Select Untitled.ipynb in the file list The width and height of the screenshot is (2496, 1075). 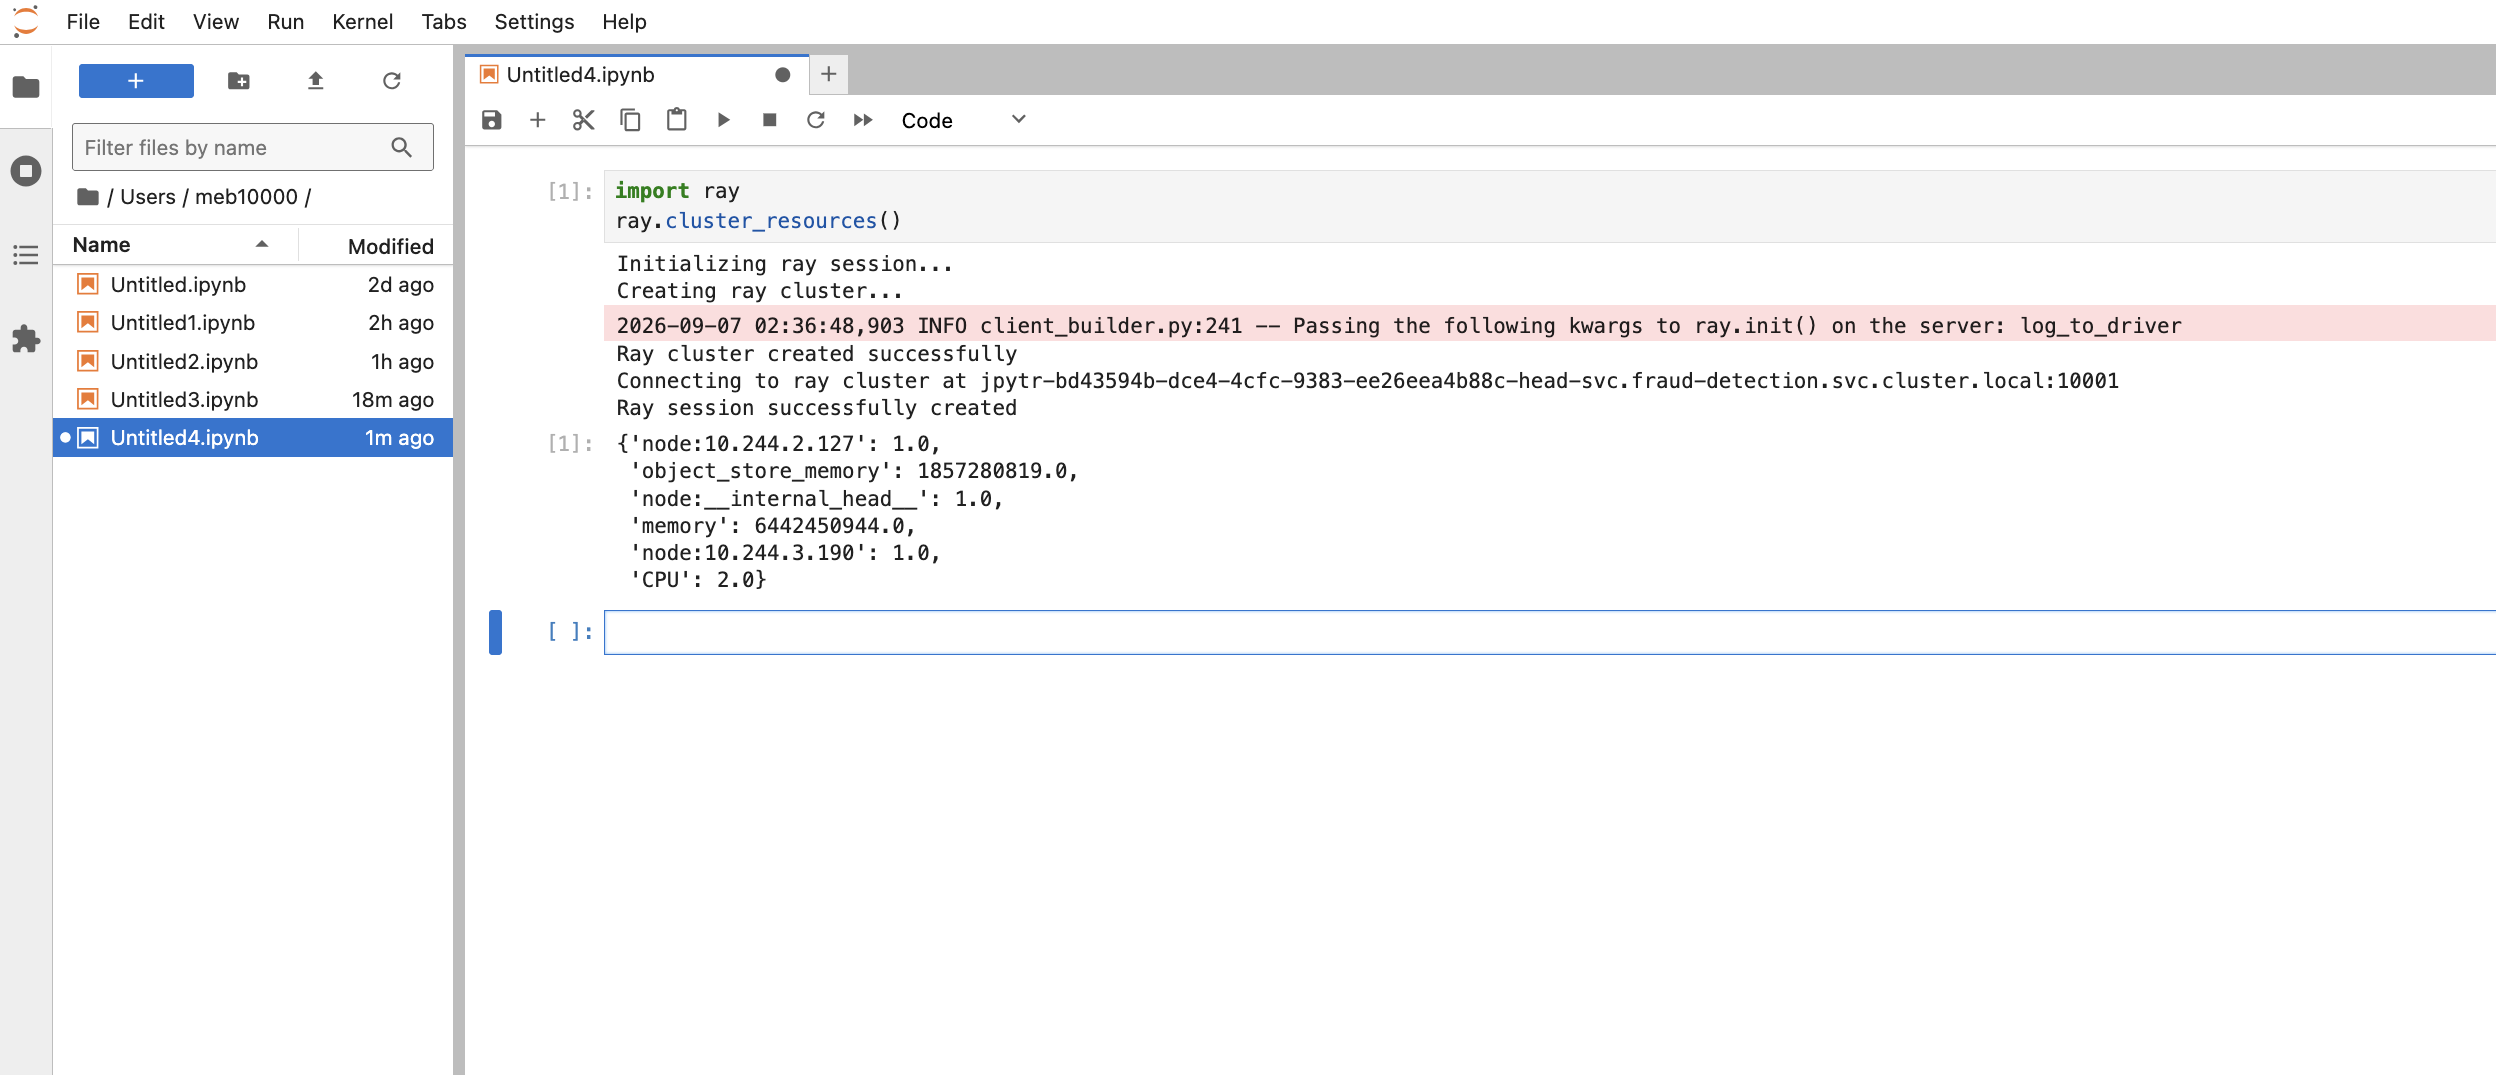pos(253,285)
